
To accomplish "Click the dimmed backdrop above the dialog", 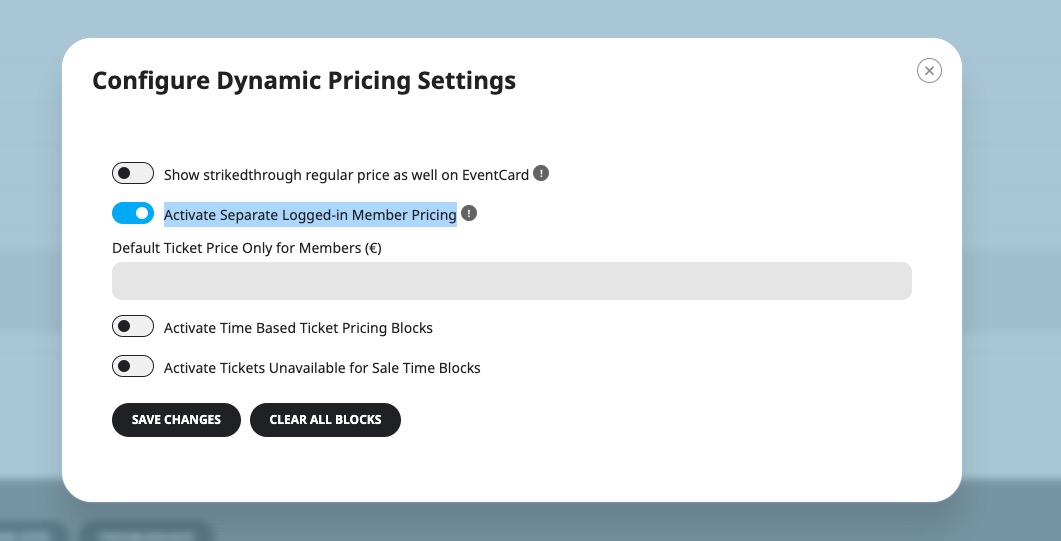I will tap(530, 18).
